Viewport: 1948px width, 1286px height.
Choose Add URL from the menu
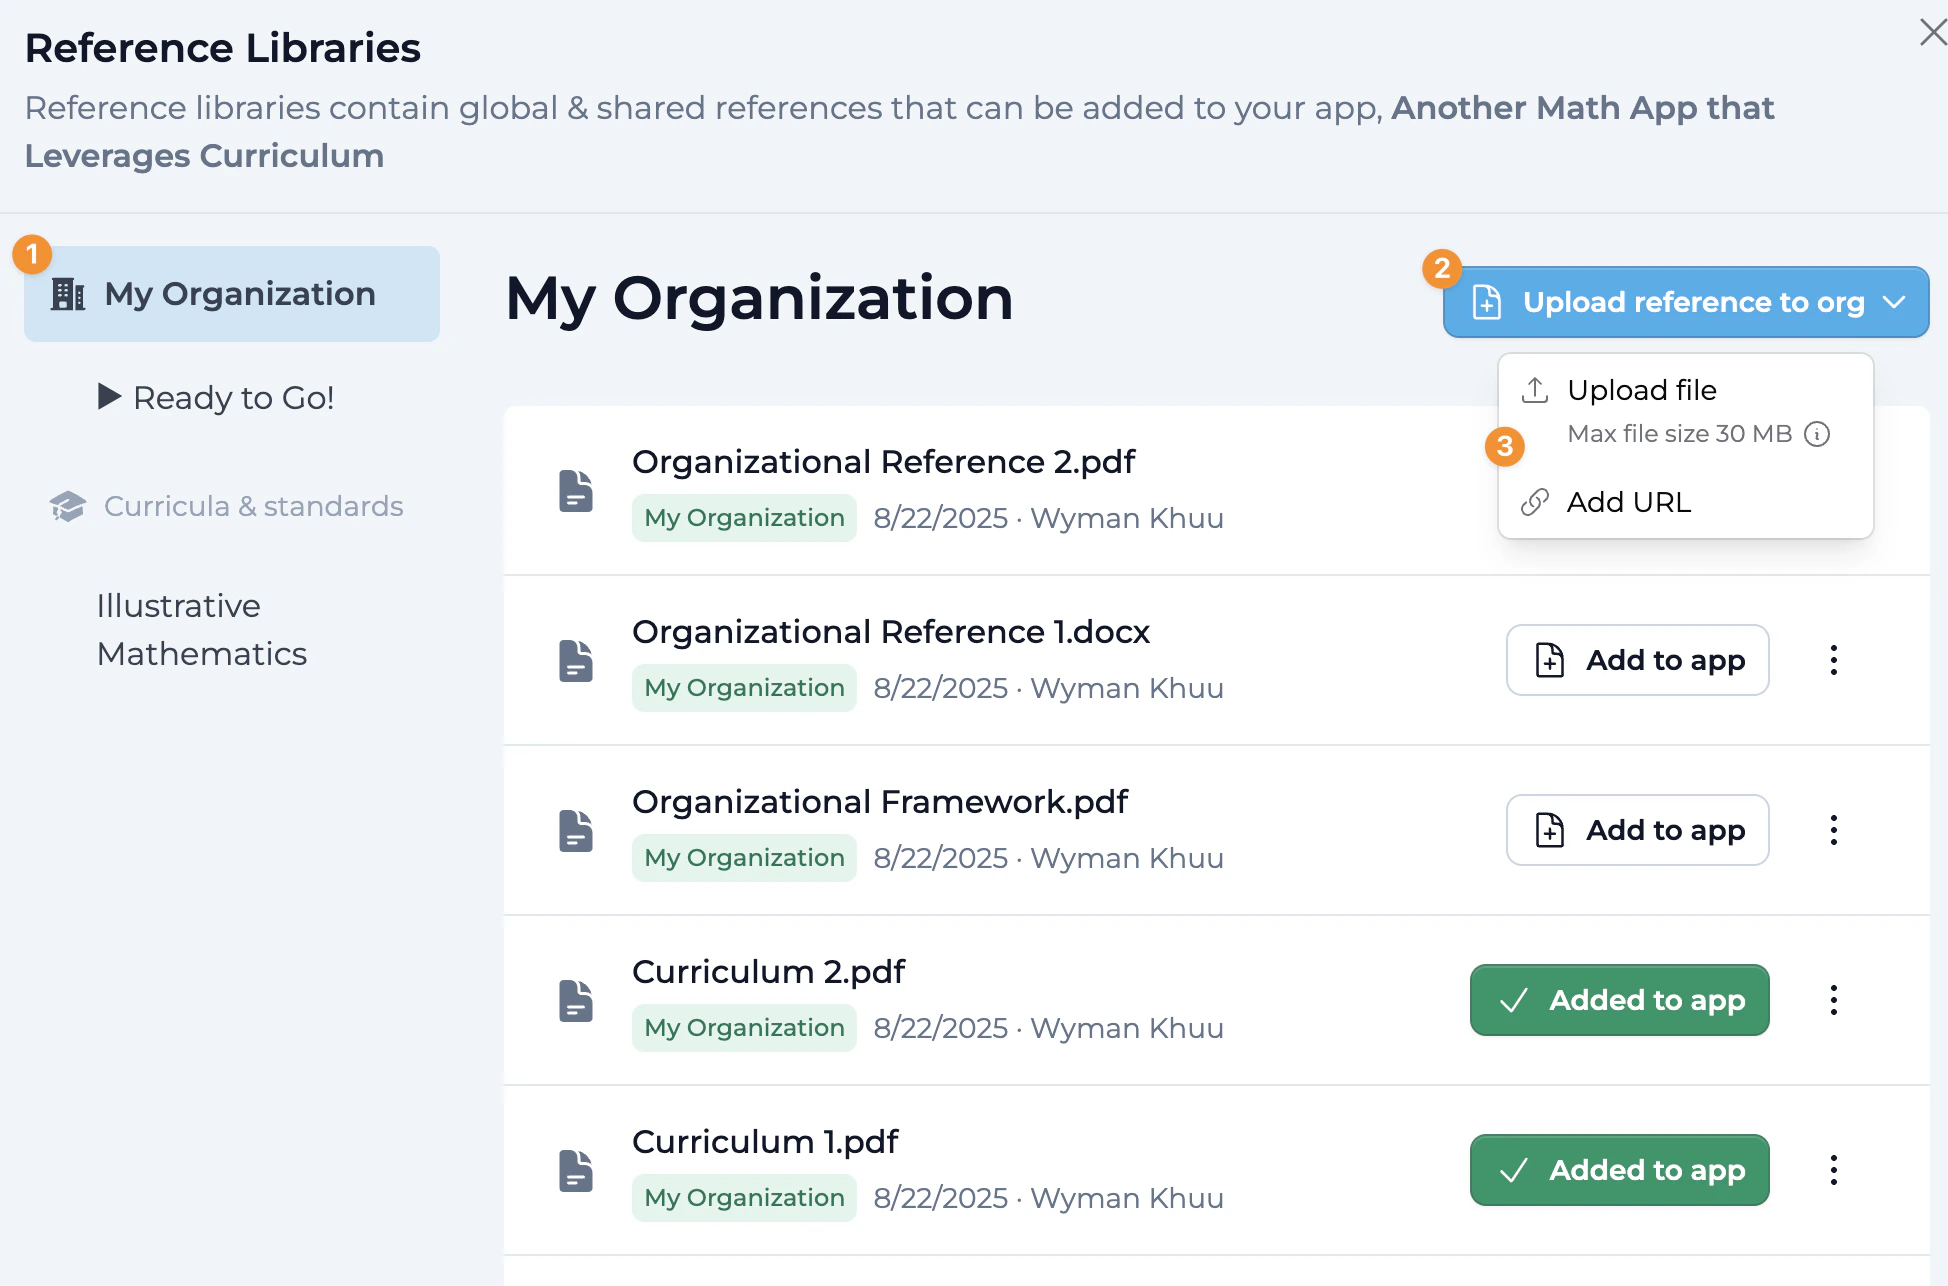coord(1628,503)
